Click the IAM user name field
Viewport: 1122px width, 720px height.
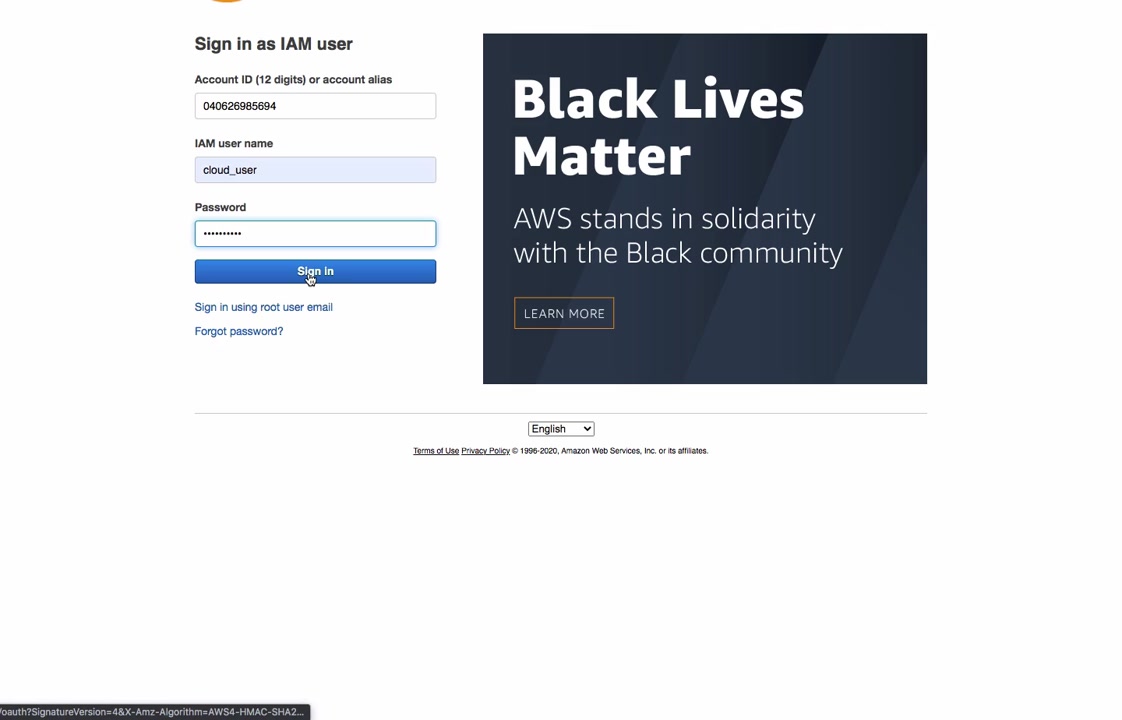click(315, 170)
